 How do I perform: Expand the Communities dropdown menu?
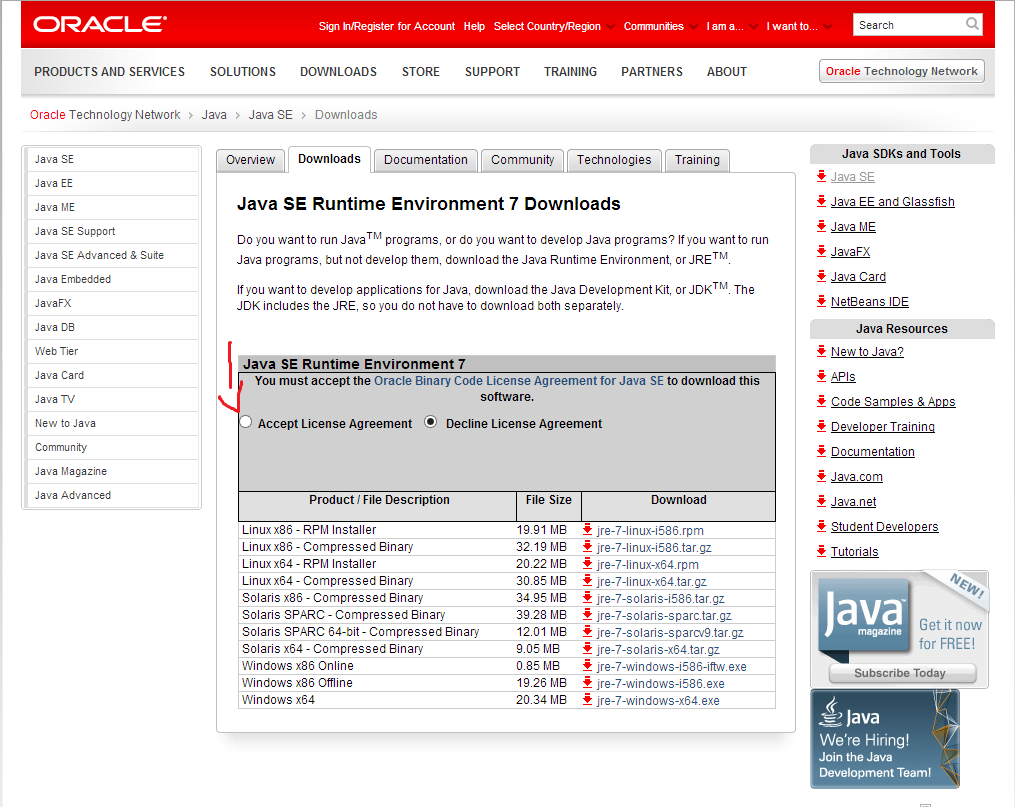(x=660, y=26)
